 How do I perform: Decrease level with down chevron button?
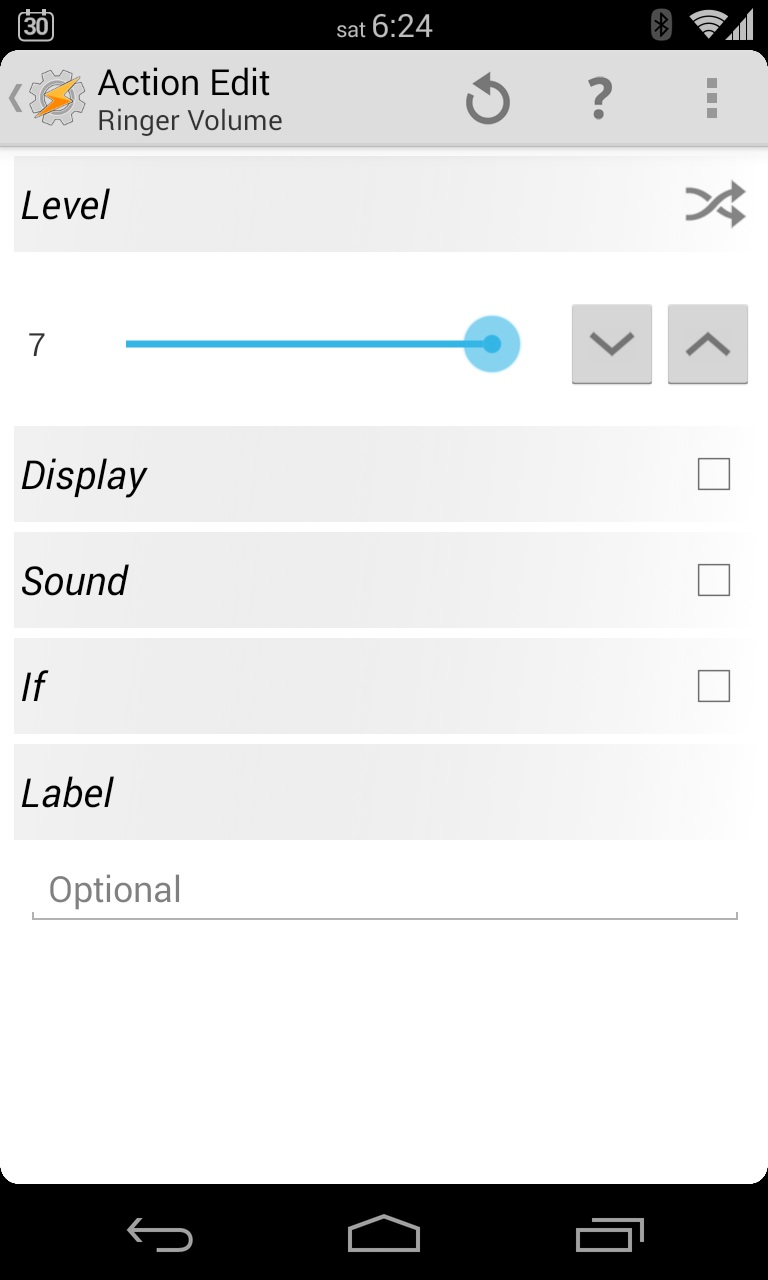coord(612,344)
